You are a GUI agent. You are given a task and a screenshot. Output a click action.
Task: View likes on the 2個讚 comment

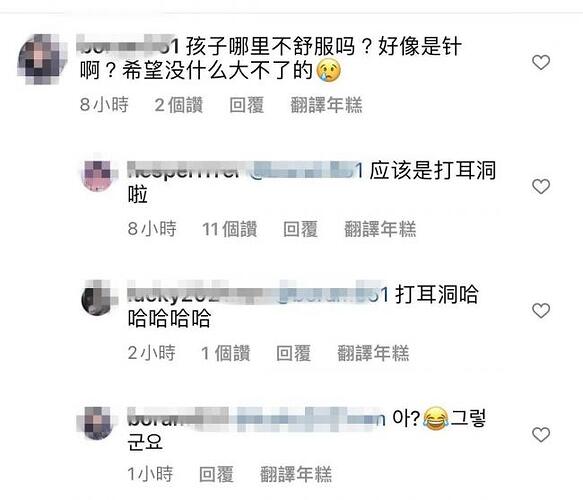coord(178,105)
